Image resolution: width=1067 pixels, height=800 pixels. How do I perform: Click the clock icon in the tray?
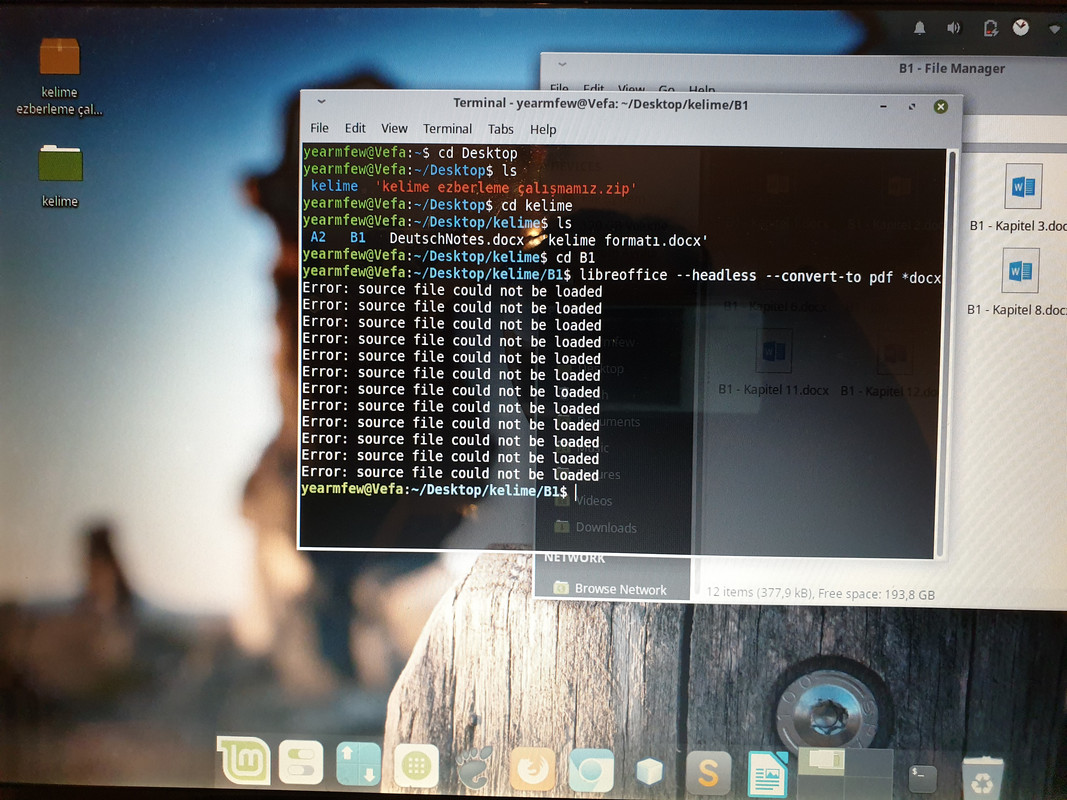[1021, 27]
